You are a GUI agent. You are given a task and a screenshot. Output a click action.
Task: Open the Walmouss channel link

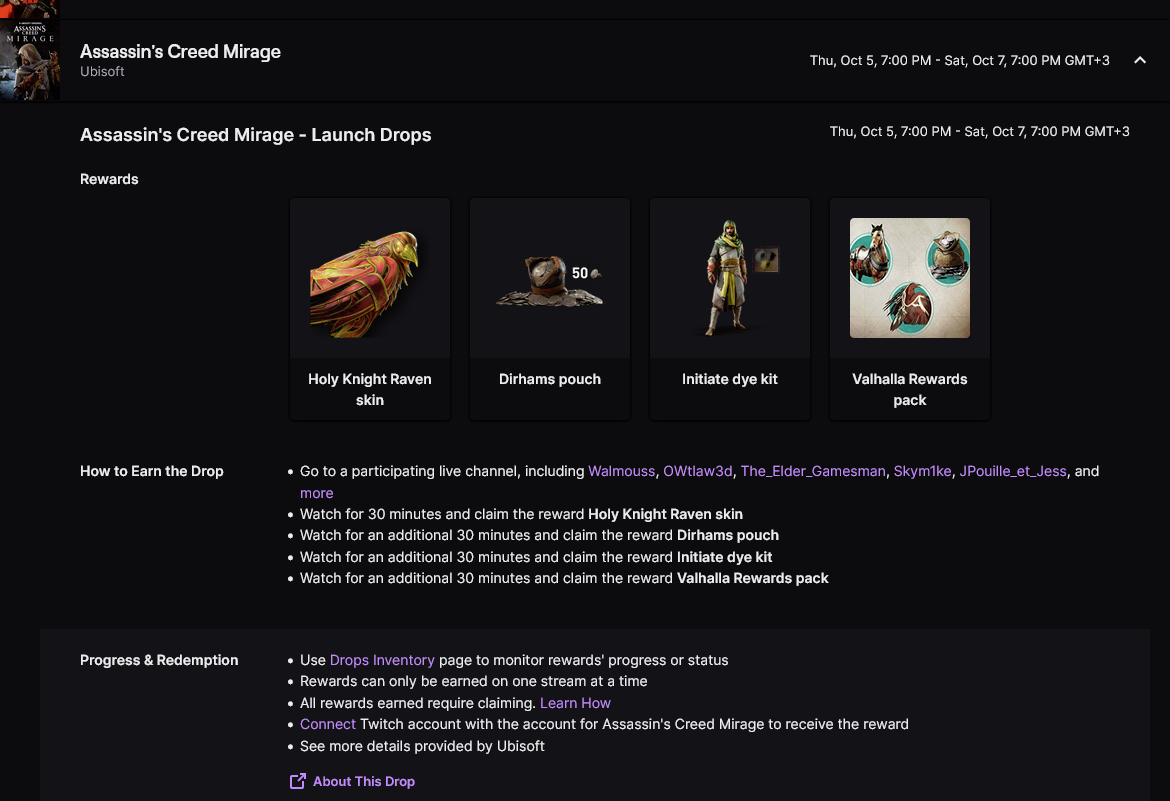tap(622, 471)
